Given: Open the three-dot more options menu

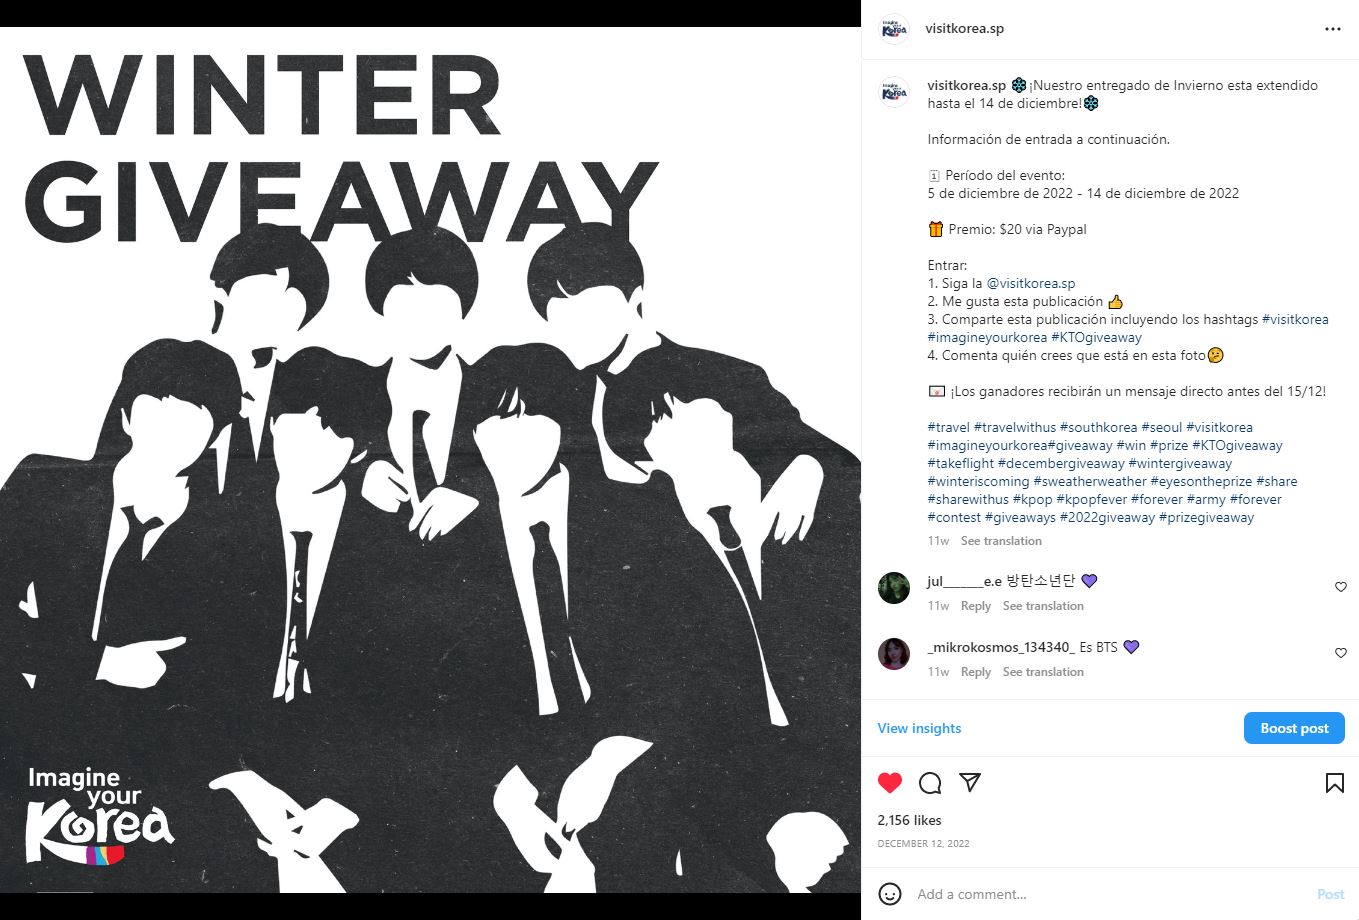Looking at the screenshot, I should coord(1332,29).
